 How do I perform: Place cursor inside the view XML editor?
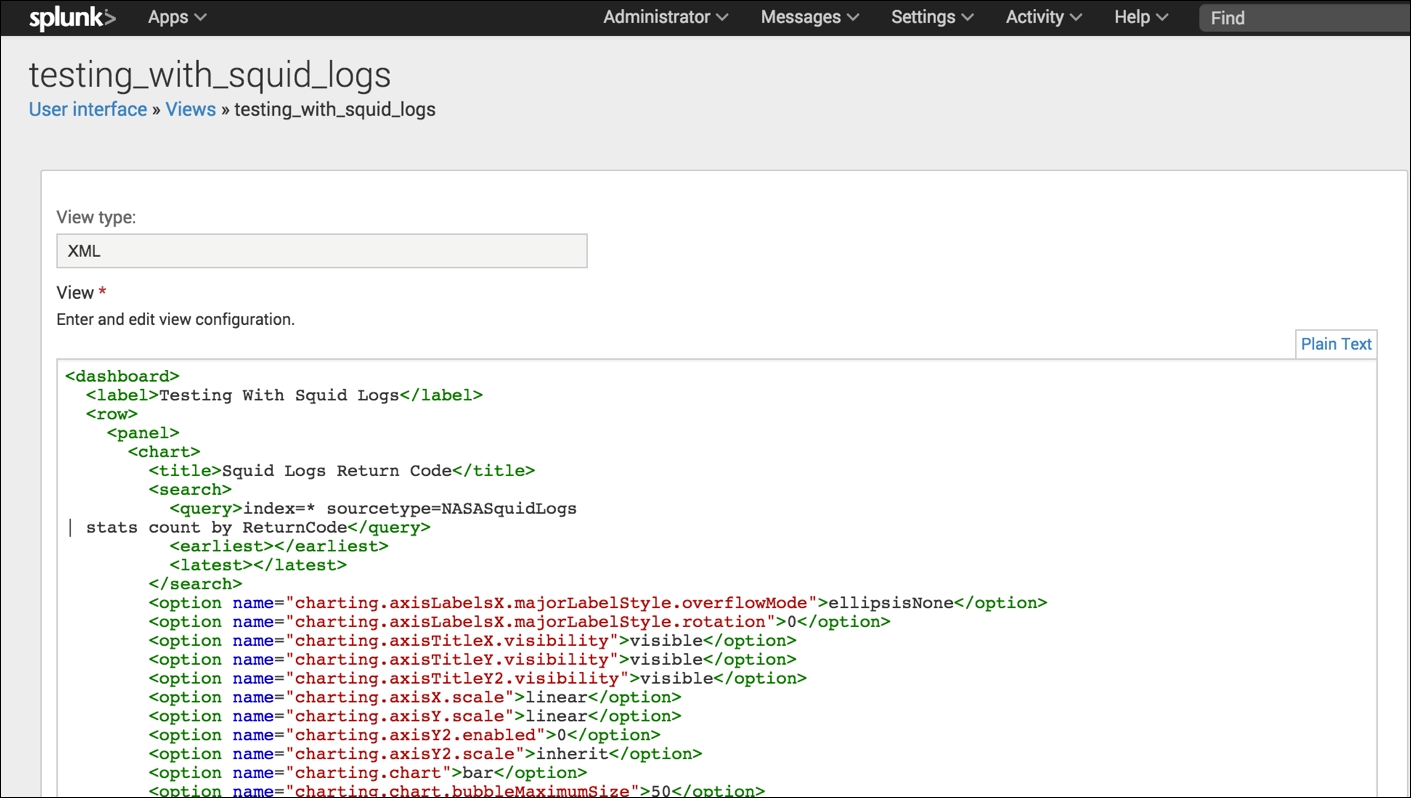[x=700, y=580]
